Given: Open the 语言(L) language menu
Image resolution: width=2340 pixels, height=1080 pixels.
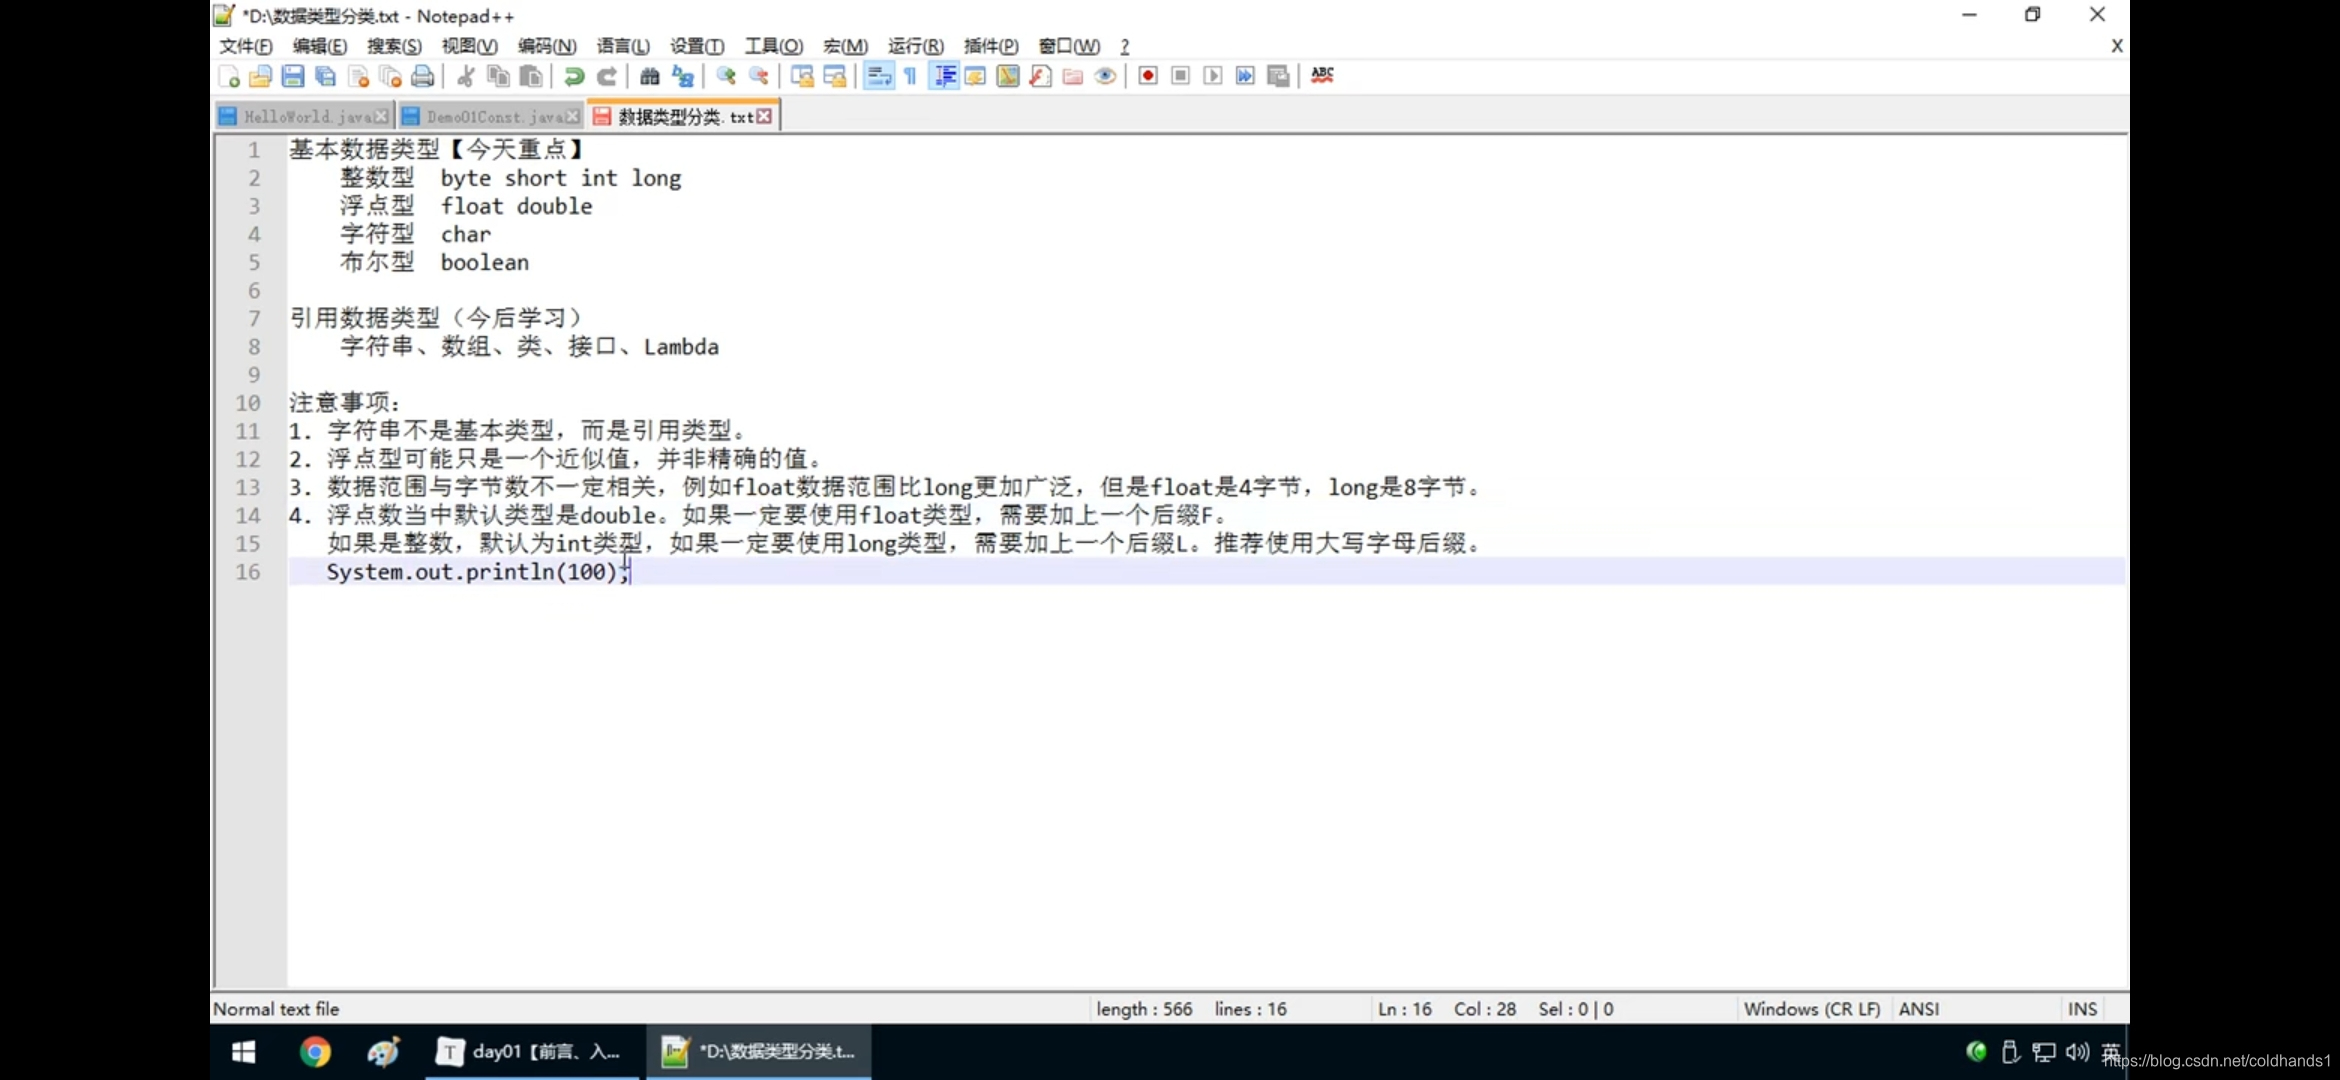Looking at the screenshot, I should coord(622,46).
